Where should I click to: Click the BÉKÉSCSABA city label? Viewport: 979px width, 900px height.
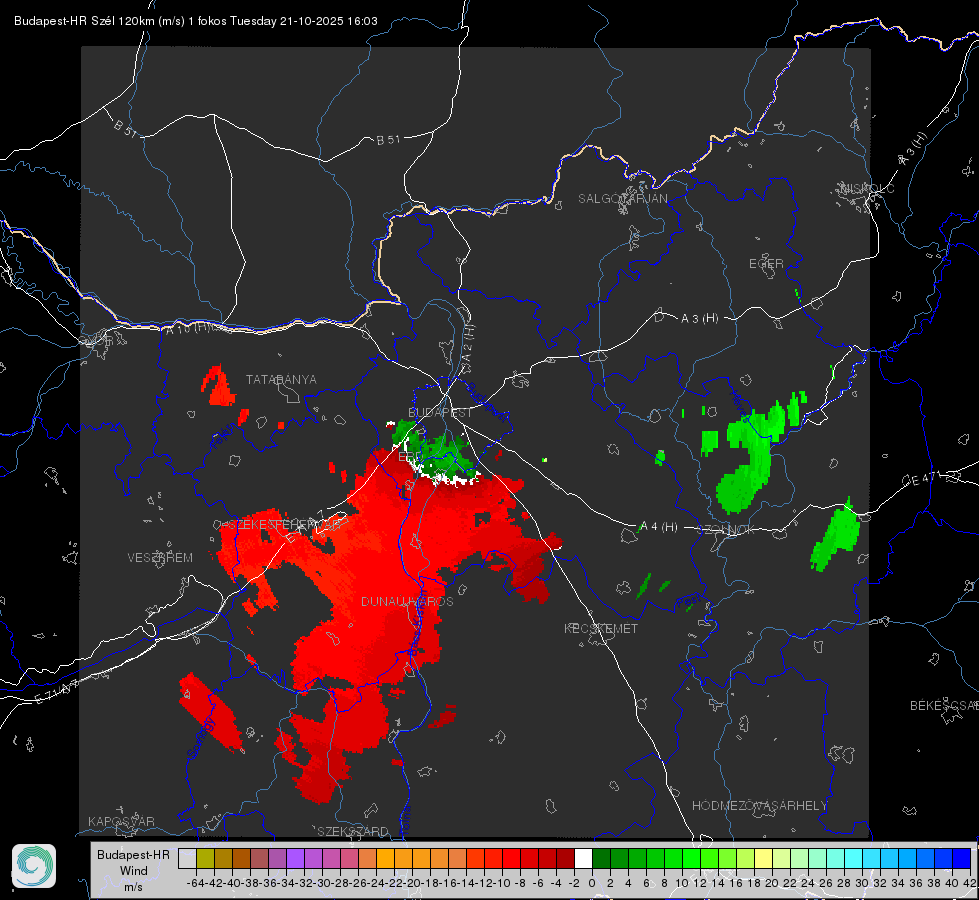944,705
